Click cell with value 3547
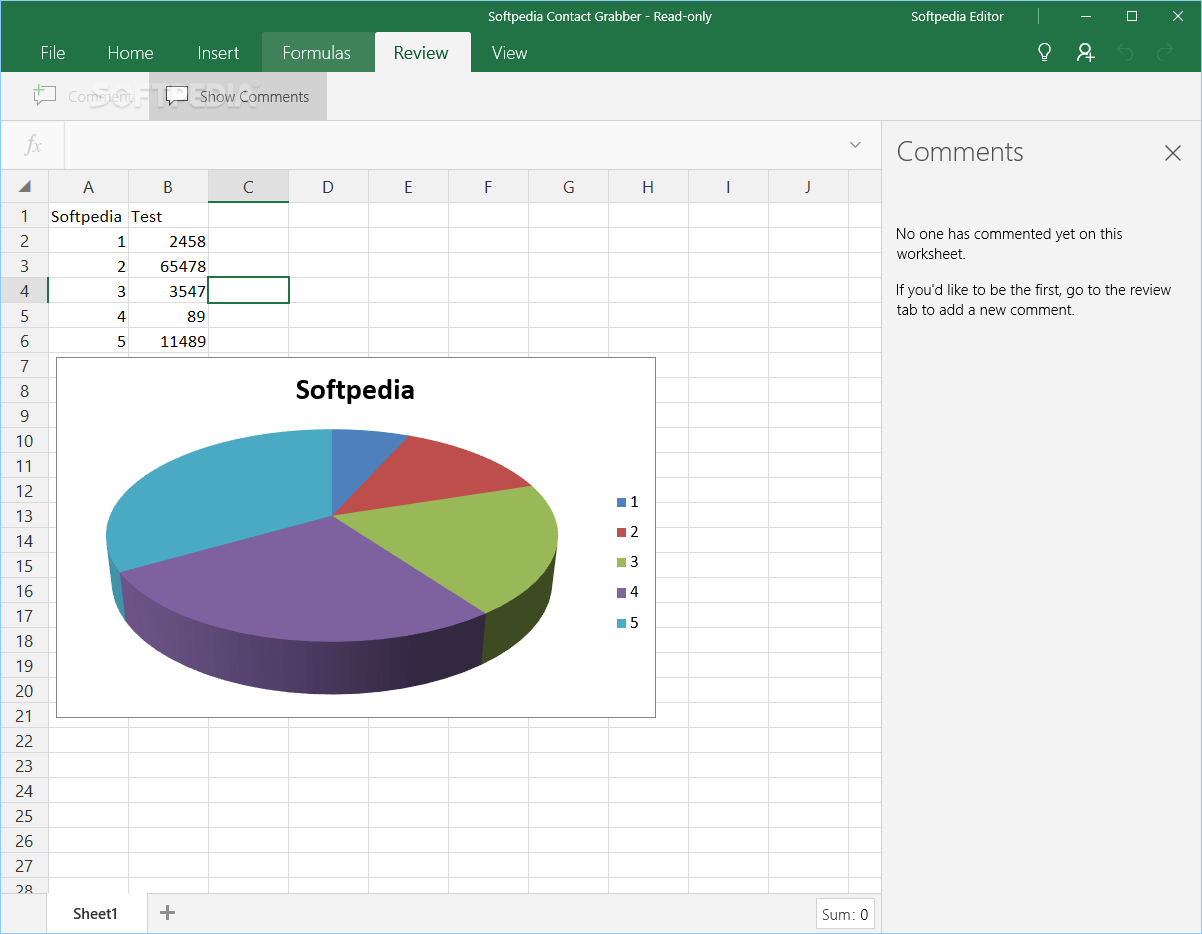 pyautogui.click(x=168, y=291)
